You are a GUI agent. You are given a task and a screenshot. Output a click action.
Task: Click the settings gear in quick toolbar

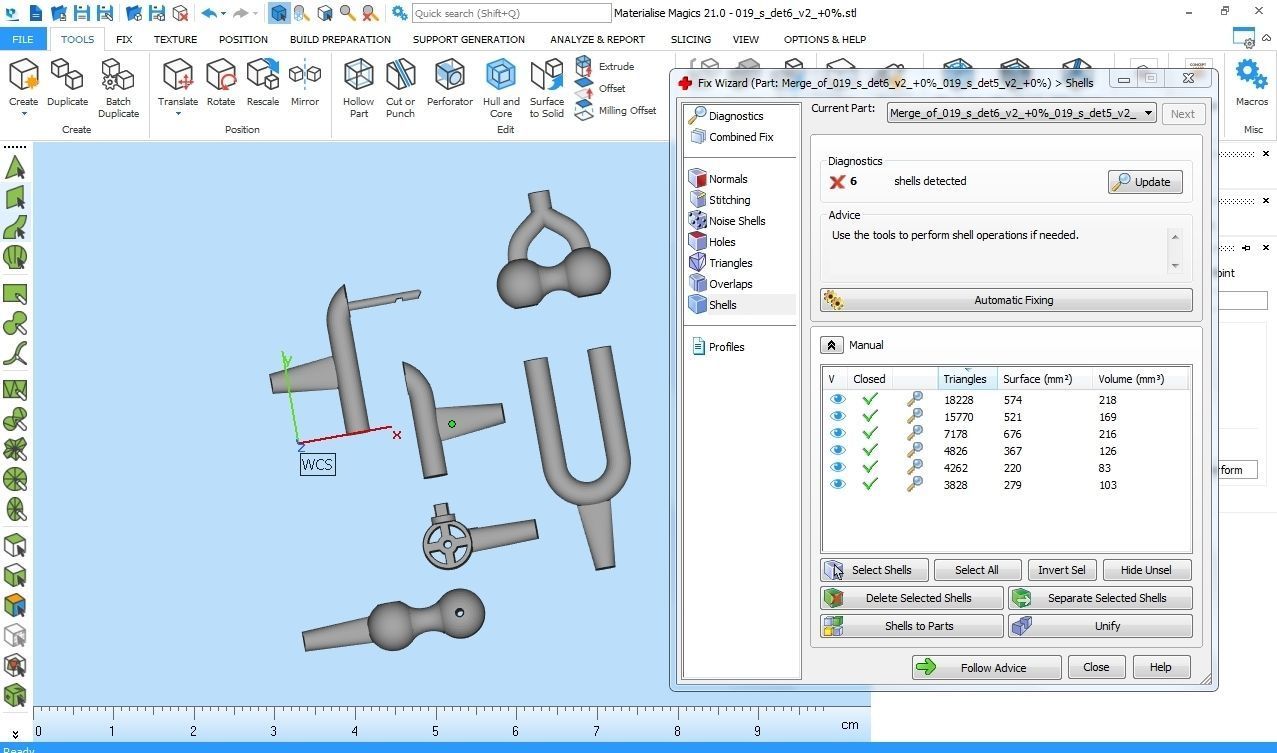399,13
